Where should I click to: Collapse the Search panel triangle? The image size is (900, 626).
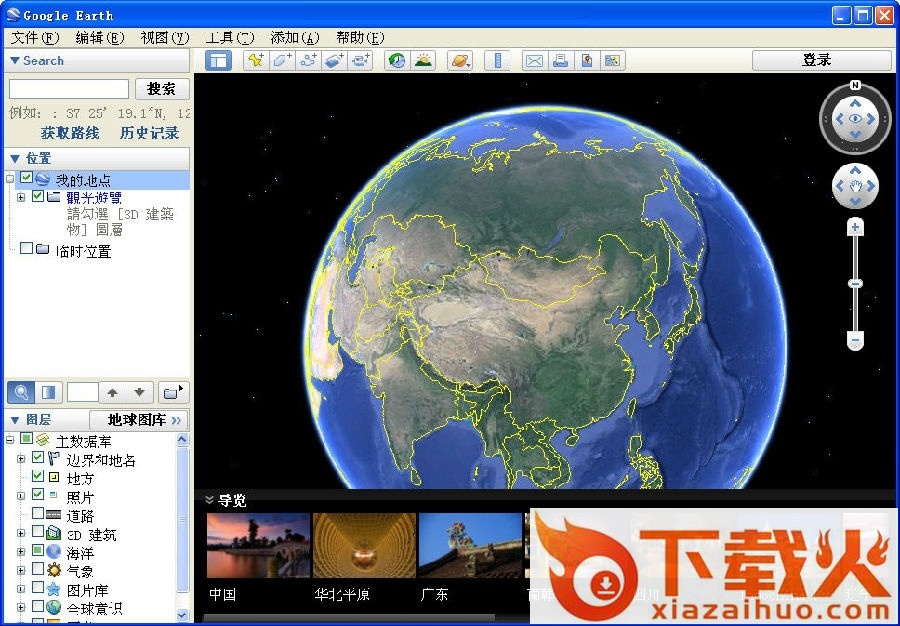(x=15, y=60)
